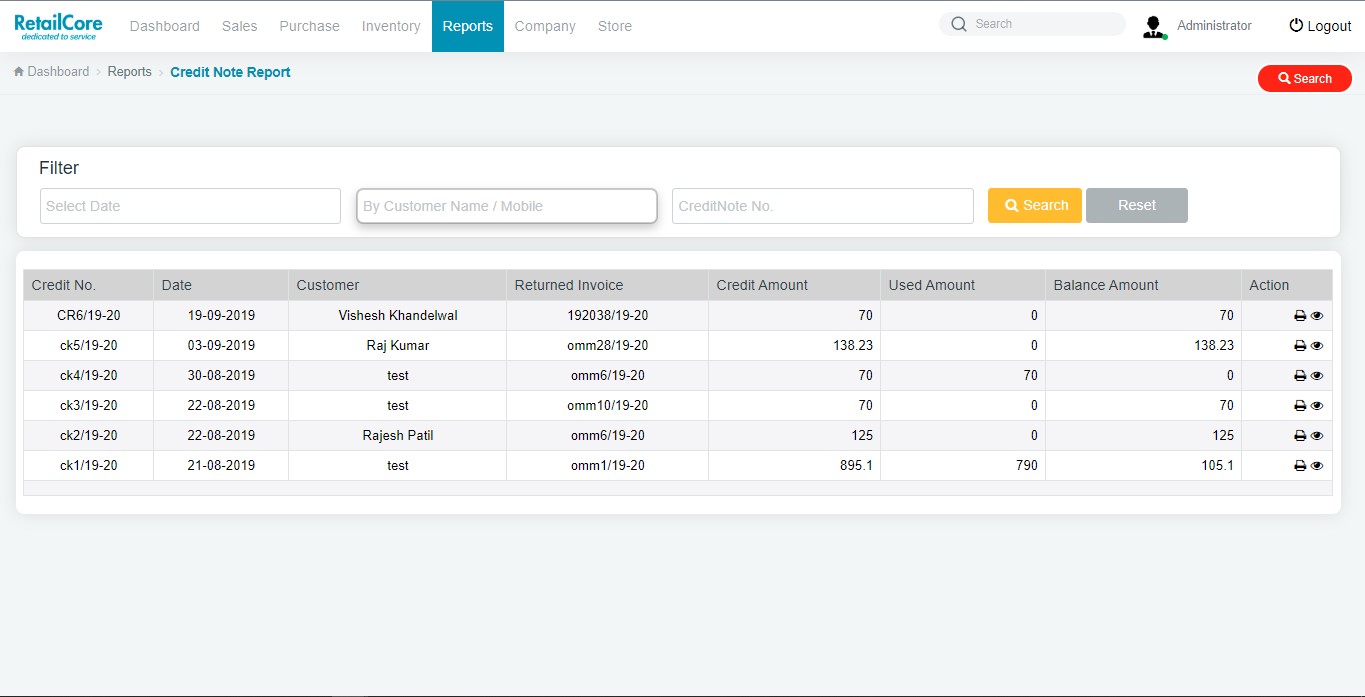View credit note CR6/19-20 details

pos(1317,316)
